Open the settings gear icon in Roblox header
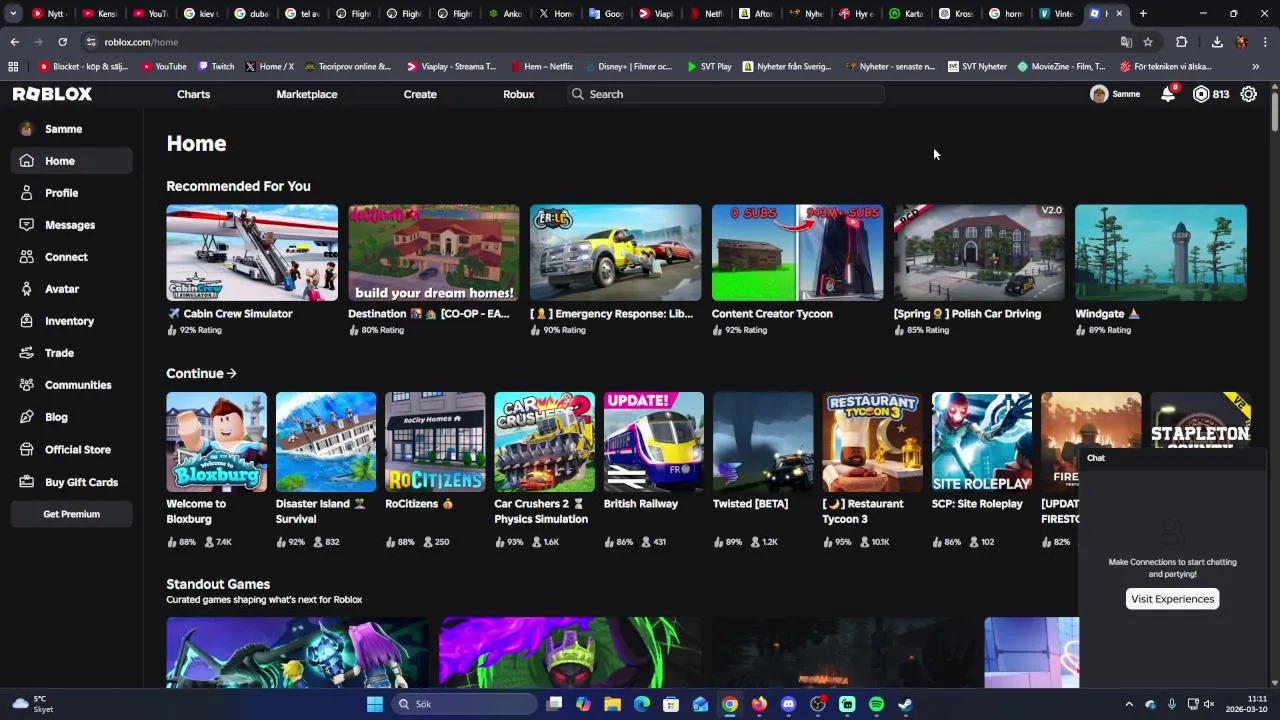Viewport: 1280px width, 720px height. (1249, 94)
